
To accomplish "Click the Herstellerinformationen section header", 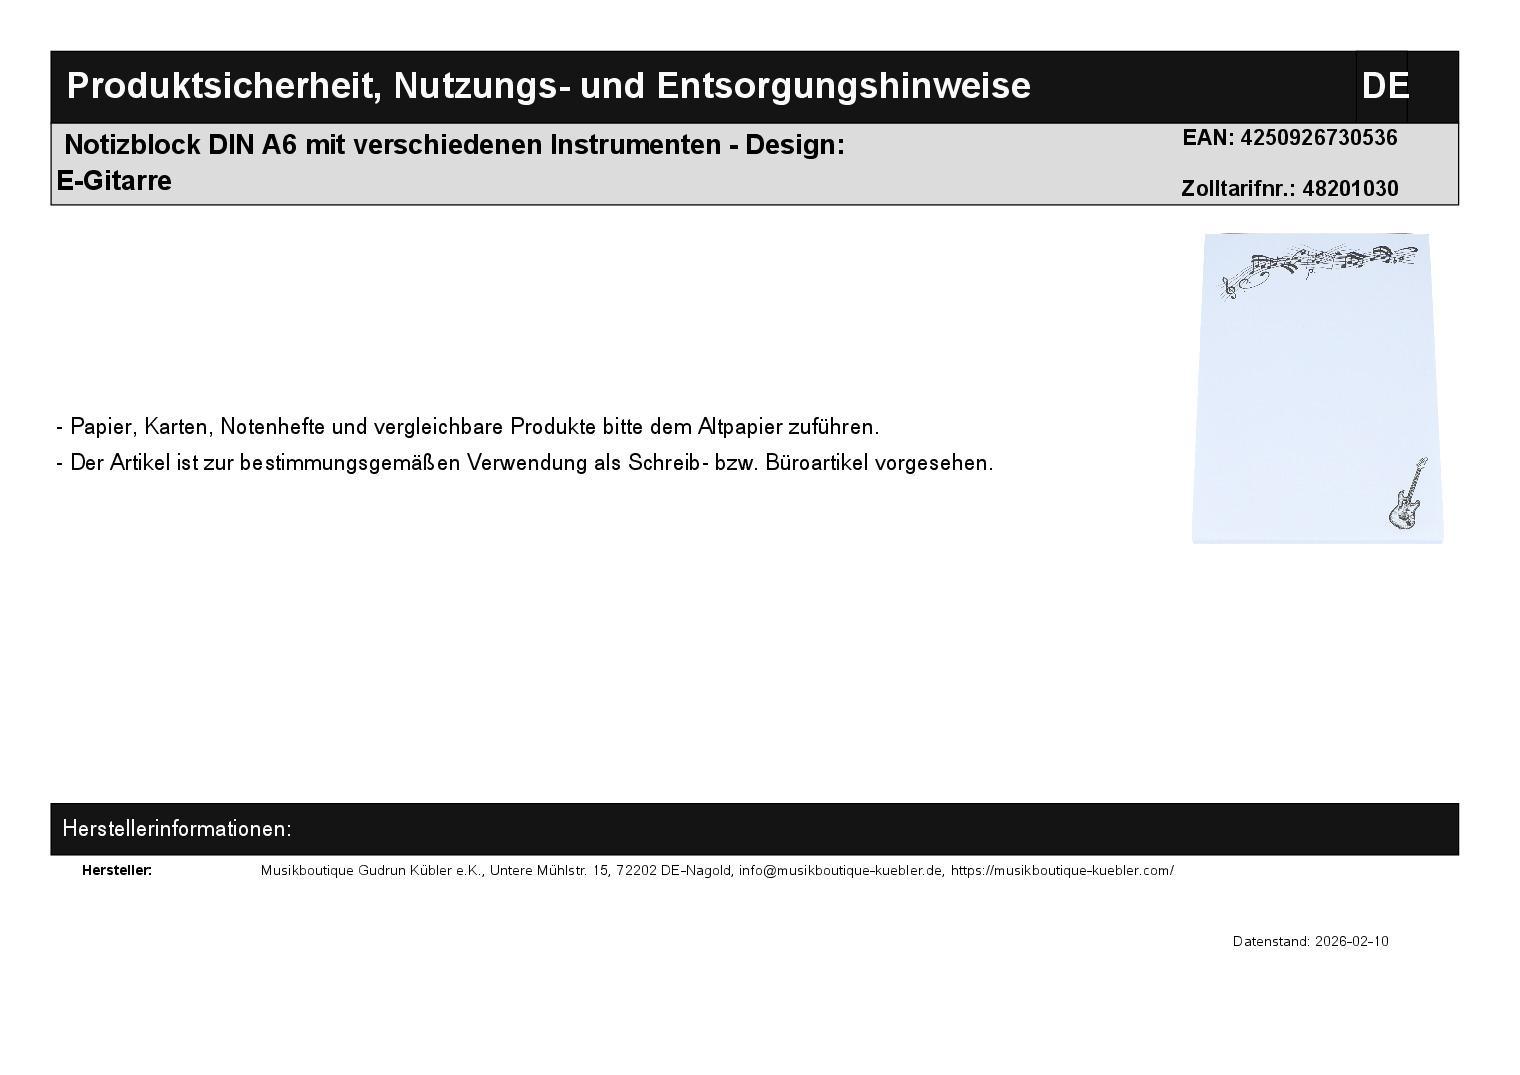I will point(177,829).
